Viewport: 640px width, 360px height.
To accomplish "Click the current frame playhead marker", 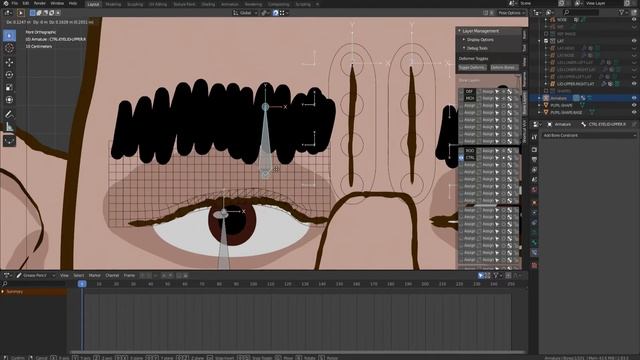I will click(82, 284).
